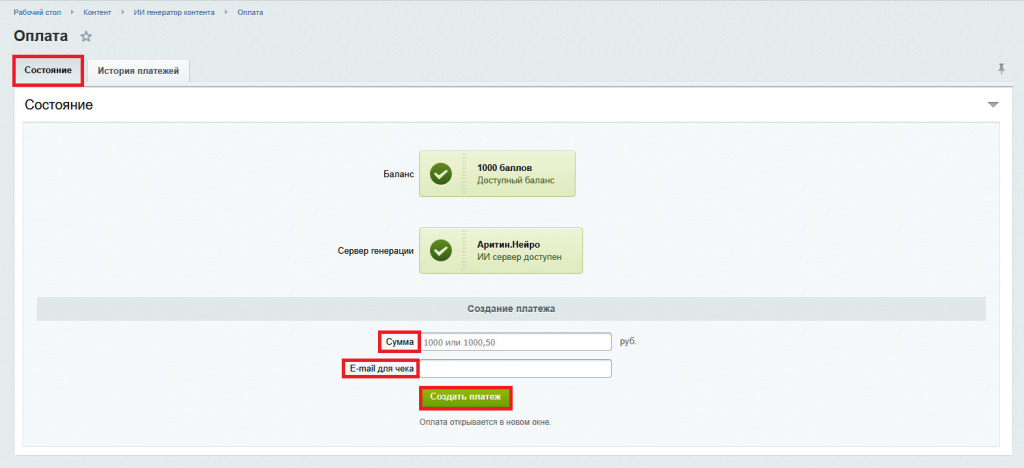Click the Баланс label
Viewport: 1024px width, 468px height.
[x=398, y=174]
